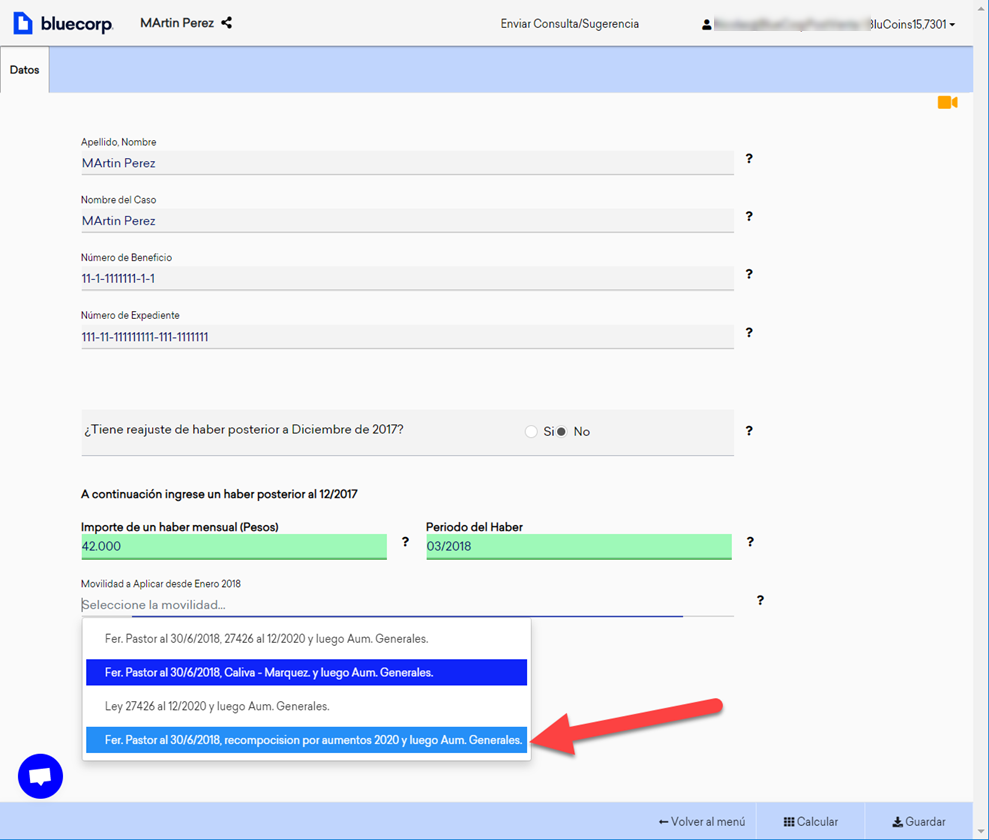Image resolution: width=989 pixels, height=840 pixels.
Task: Click the share icon beside MArtin Perez
Action: tap(226, 23)
